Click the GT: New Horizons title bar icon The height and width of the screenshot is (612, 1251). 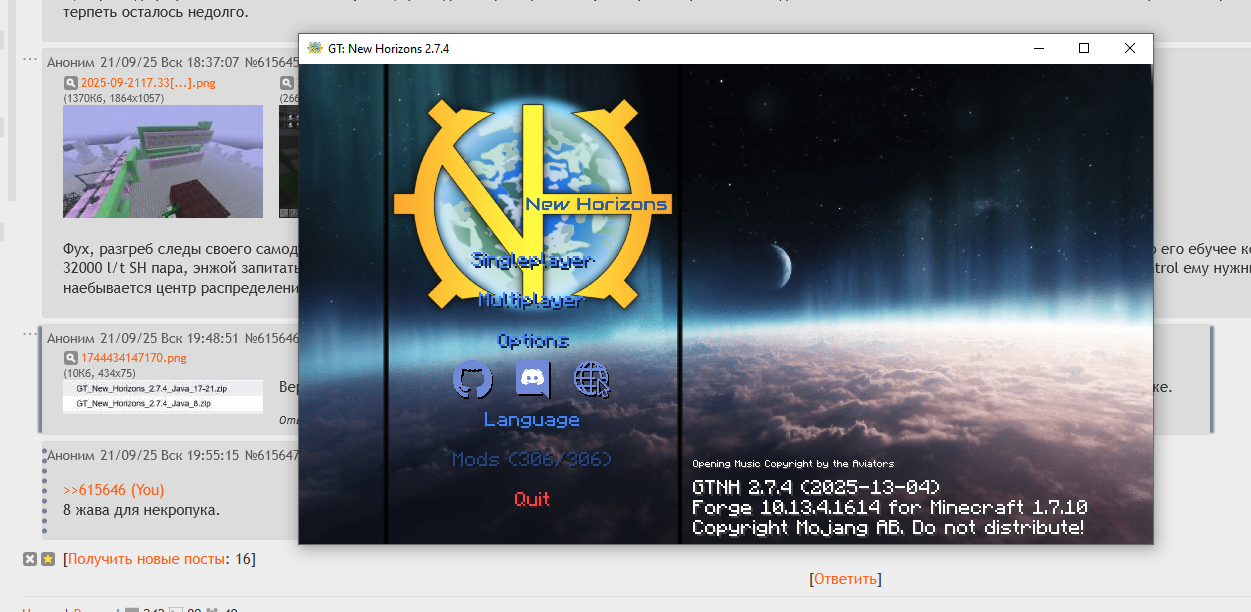point(315,48)
